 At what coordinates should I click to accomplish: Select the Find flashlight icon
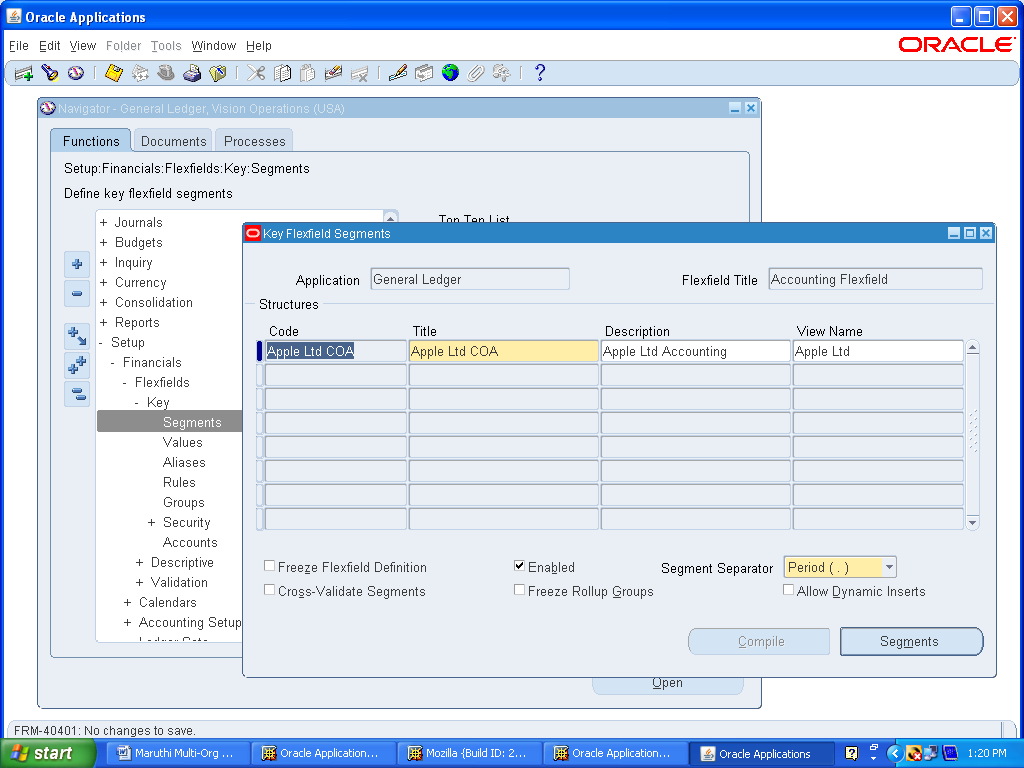49,72
